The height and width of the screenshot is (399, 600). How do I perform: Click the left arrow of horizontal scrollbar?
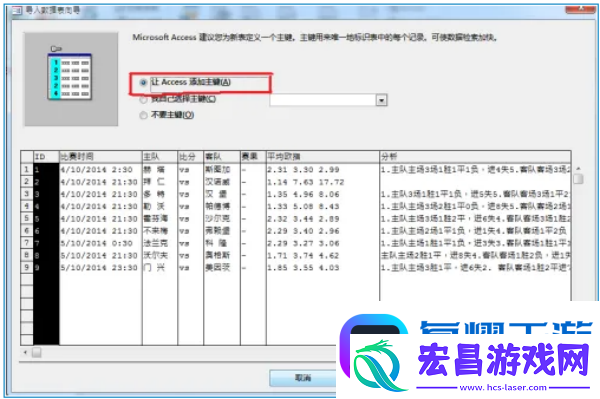[x=25, y=352]
